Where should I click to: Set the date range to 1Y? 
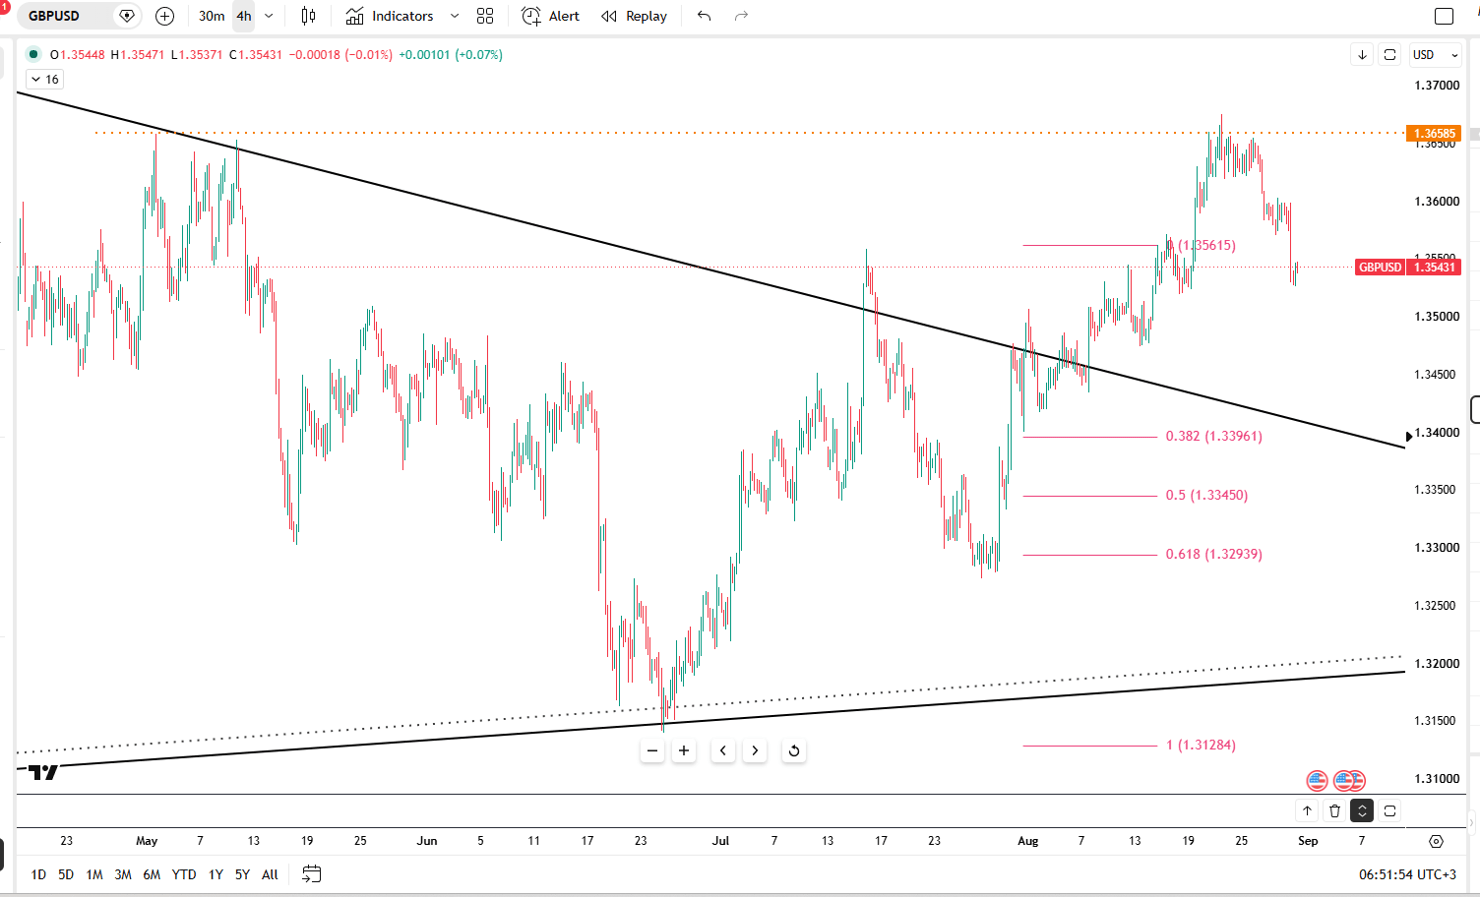click(x=216, y=874)
